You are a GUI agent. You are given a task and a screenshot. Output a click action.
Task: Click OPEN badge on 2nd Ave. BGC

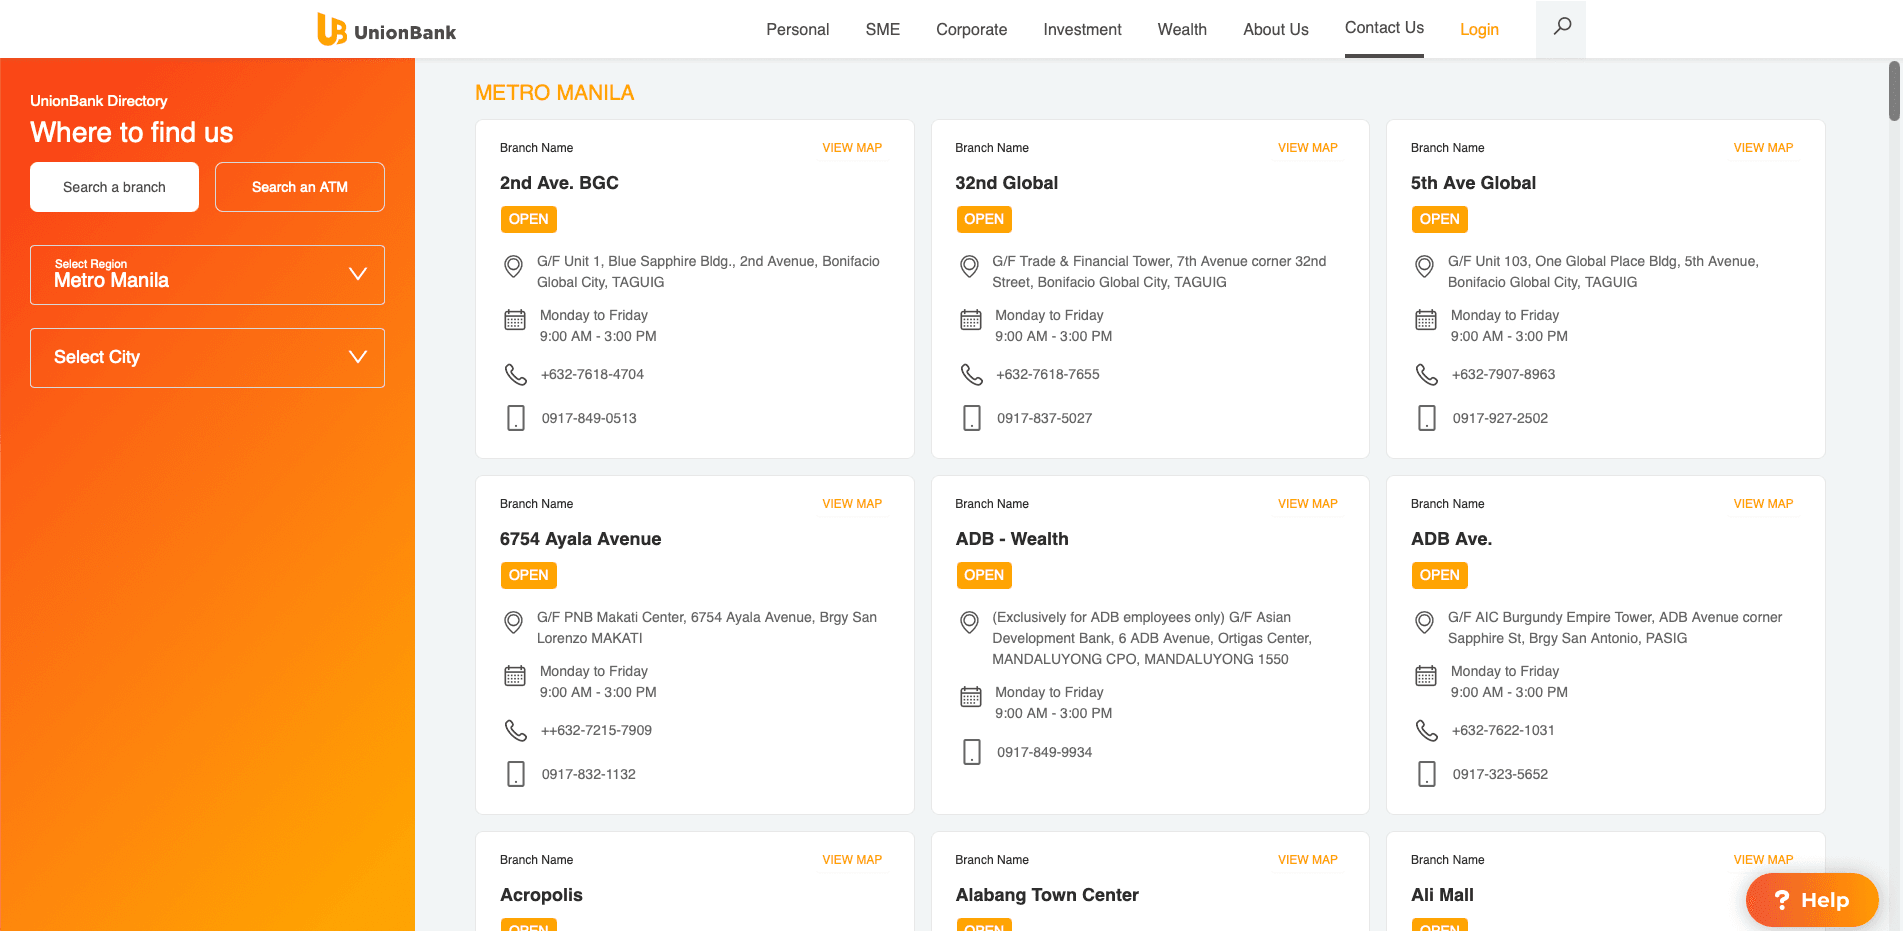click(528, 219)
